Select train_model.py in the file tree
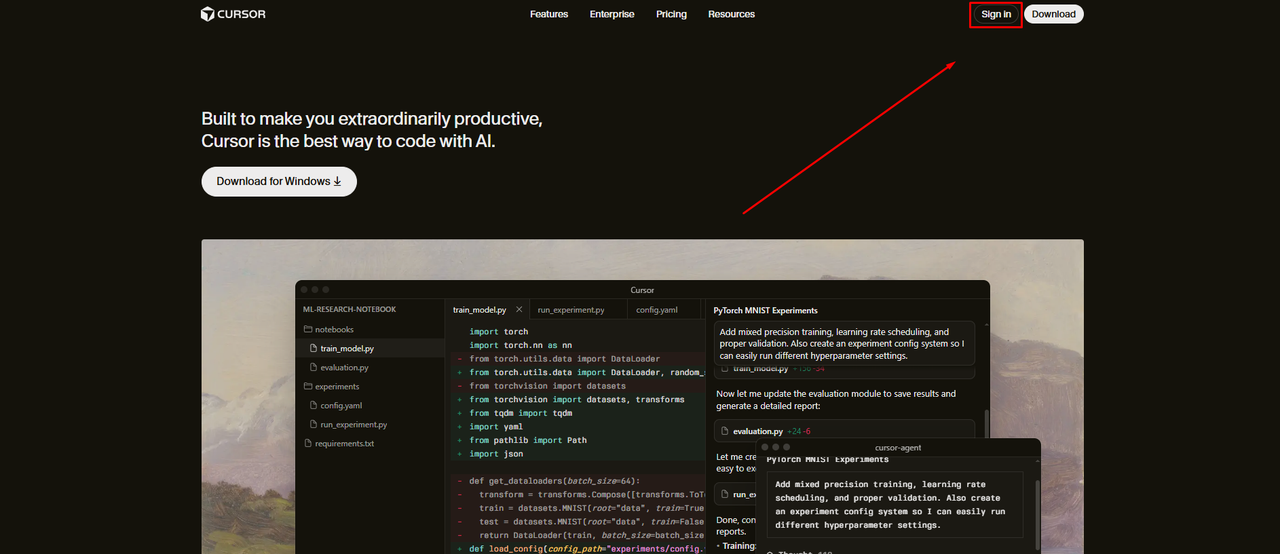This screenshot has width=1280, height=554. click(x=370, y=348)
